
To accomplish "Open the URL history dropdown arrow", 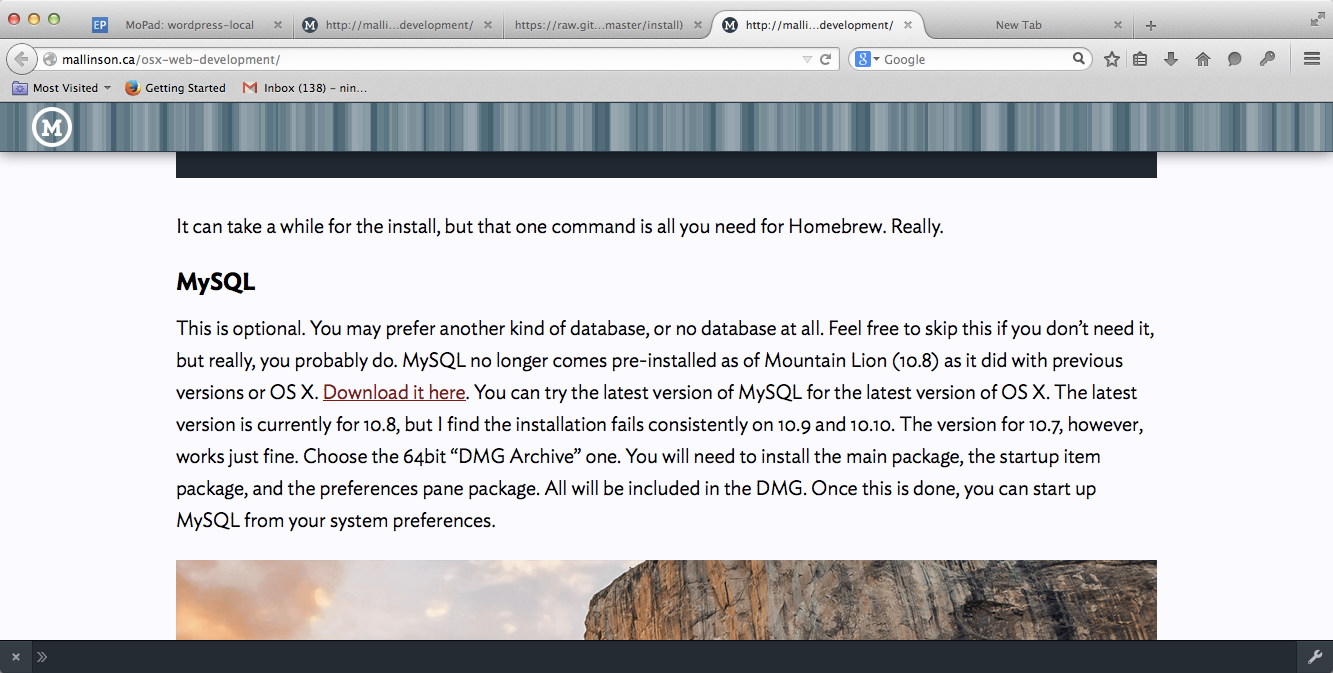I will [x=807, y=59].
